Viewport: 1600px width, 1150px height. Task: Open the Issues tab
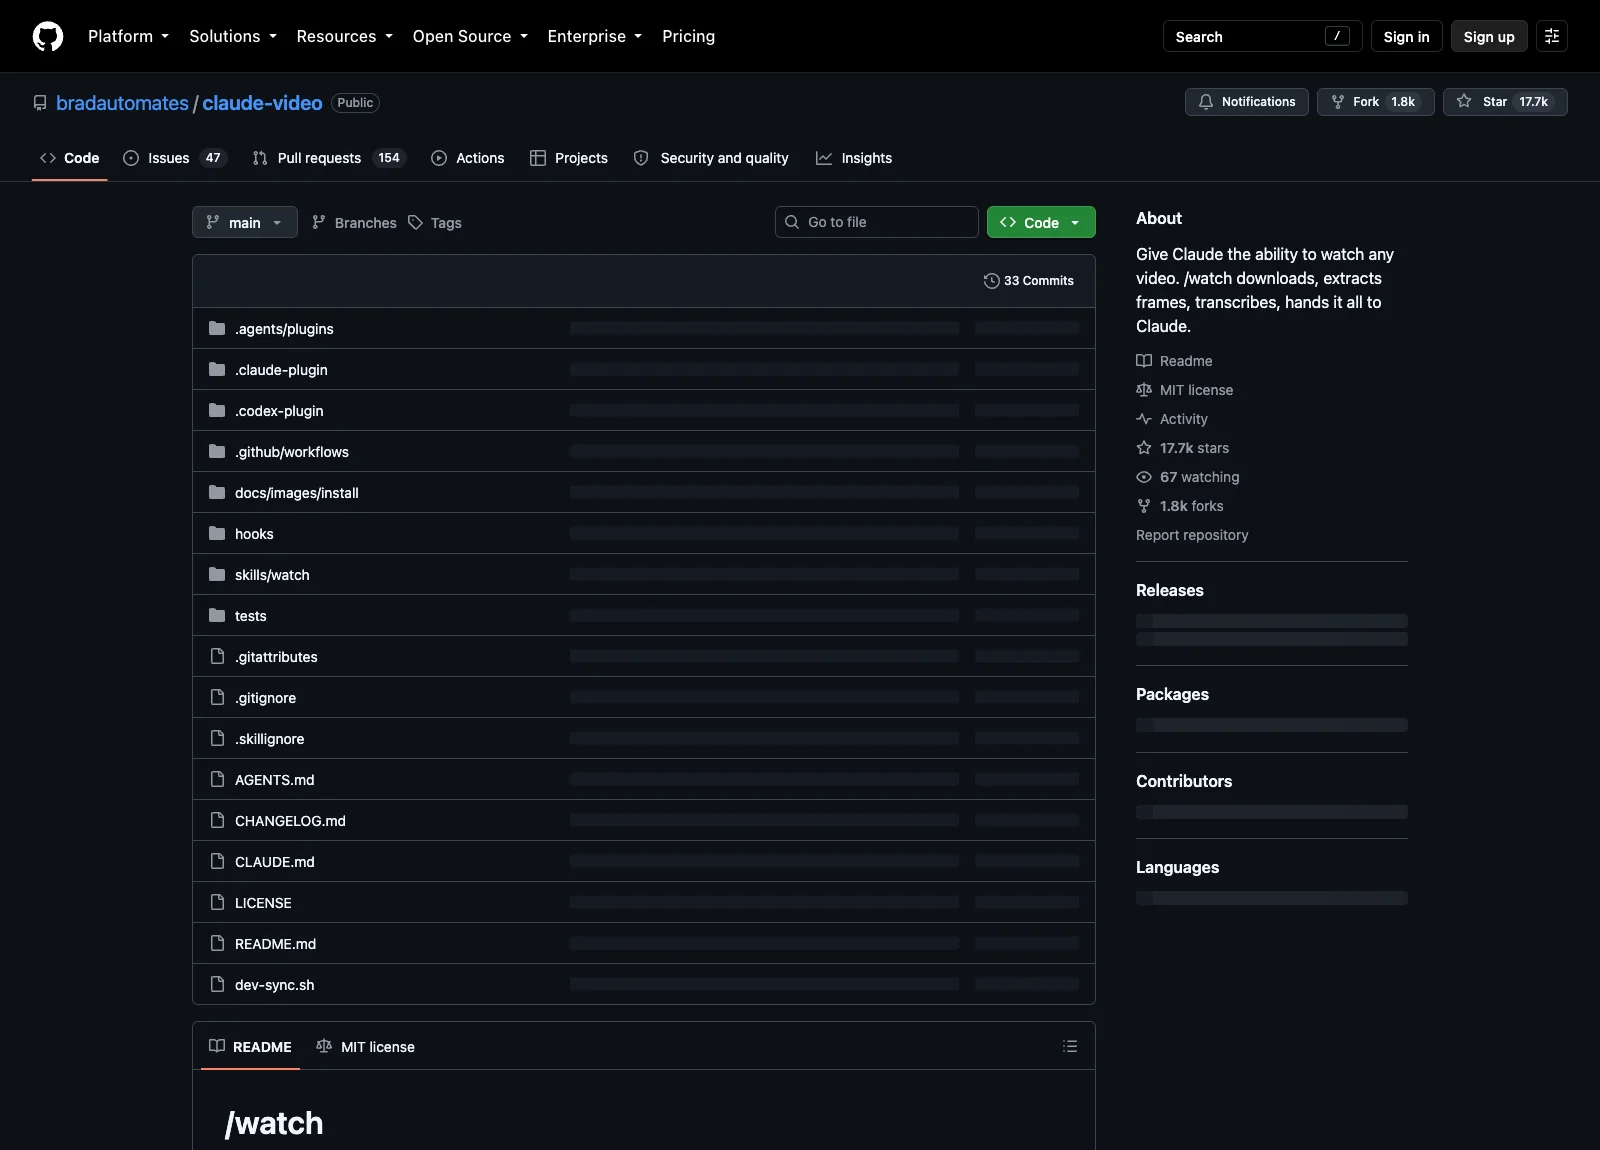[x=175, y=158]
